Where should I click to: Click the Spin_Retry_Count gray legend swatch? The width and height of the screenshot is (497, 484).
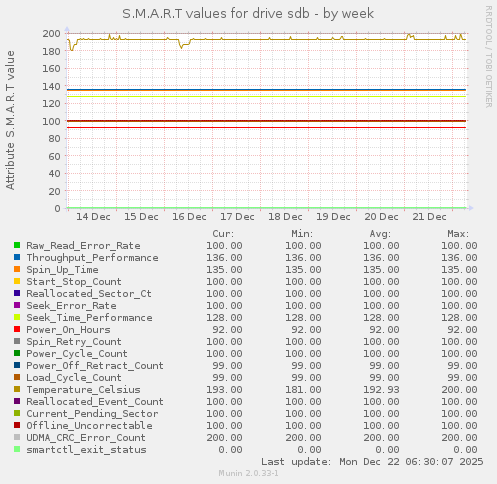tap(17, 341)
